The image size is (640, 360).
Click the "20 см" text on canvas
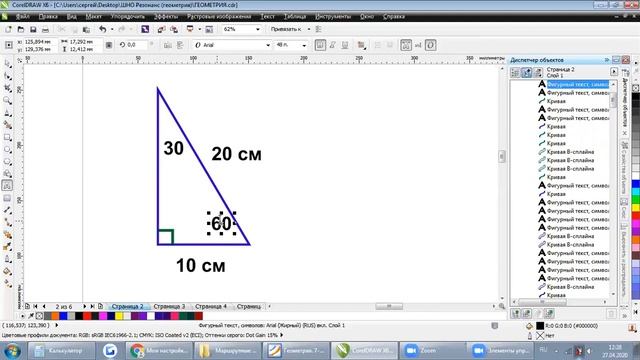click(x=236, y=154)
